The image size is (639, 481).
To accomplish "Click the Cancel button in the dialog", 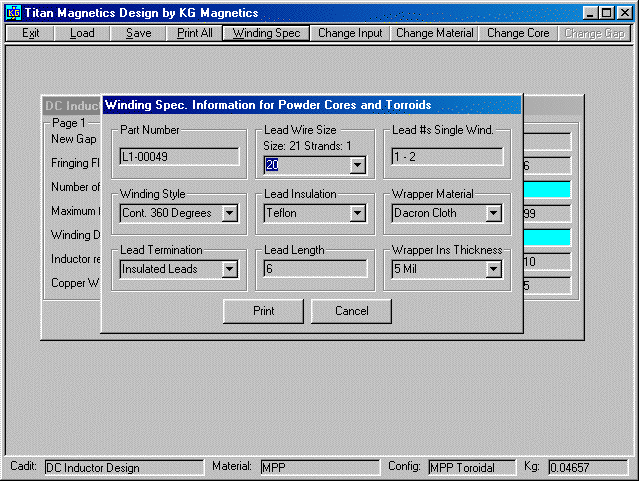I will pyautogui.click(x=351, y=311).
